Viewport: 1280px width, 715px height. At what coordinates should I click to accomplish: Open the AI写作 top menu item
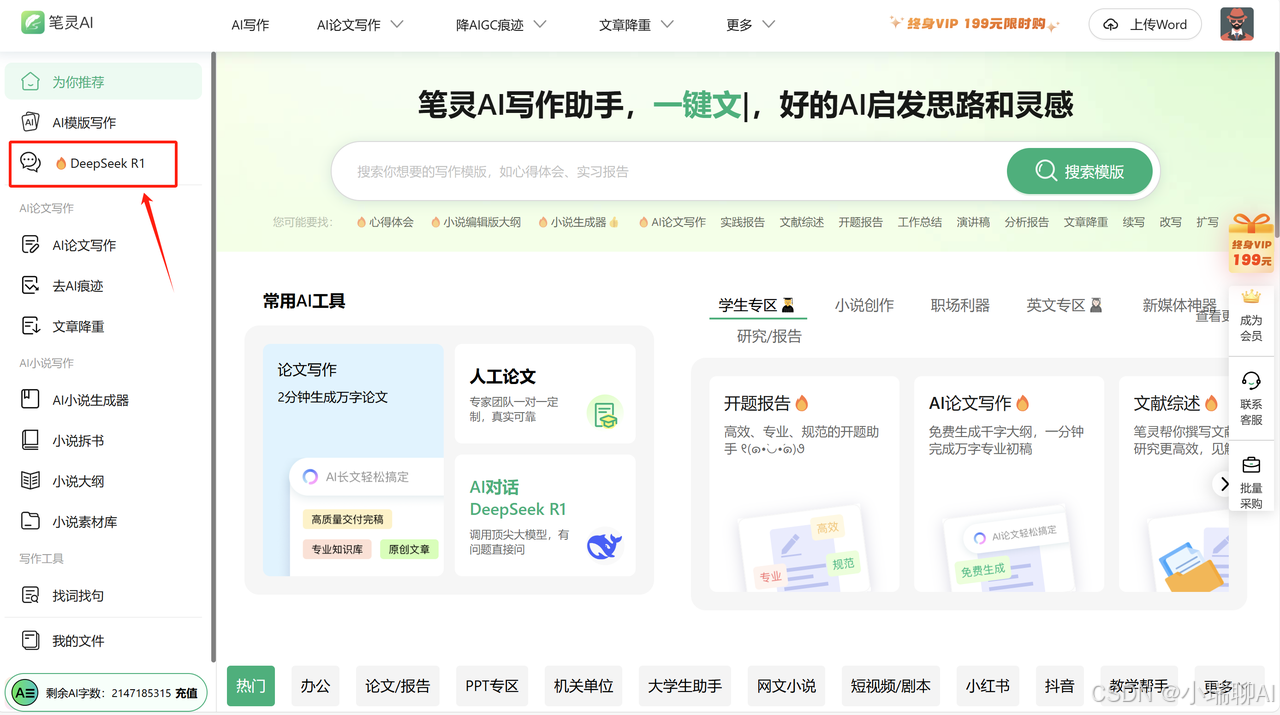(x=250, y=25)
